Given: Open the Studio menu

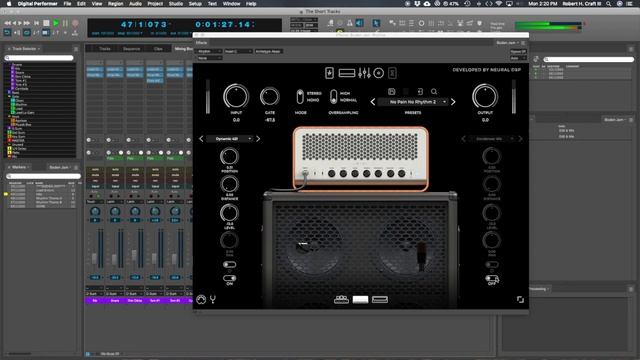Looking at the screenshot, I should [176, 4].
